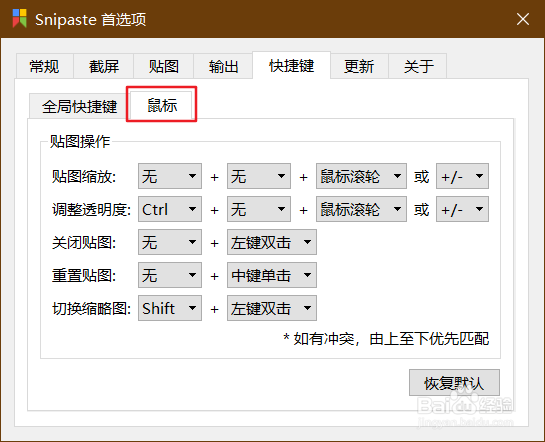Viewport: 545px width, 442px height.
Task: Click the Snipaste logo icon in title bar
Action: click(x=19, y=18)
